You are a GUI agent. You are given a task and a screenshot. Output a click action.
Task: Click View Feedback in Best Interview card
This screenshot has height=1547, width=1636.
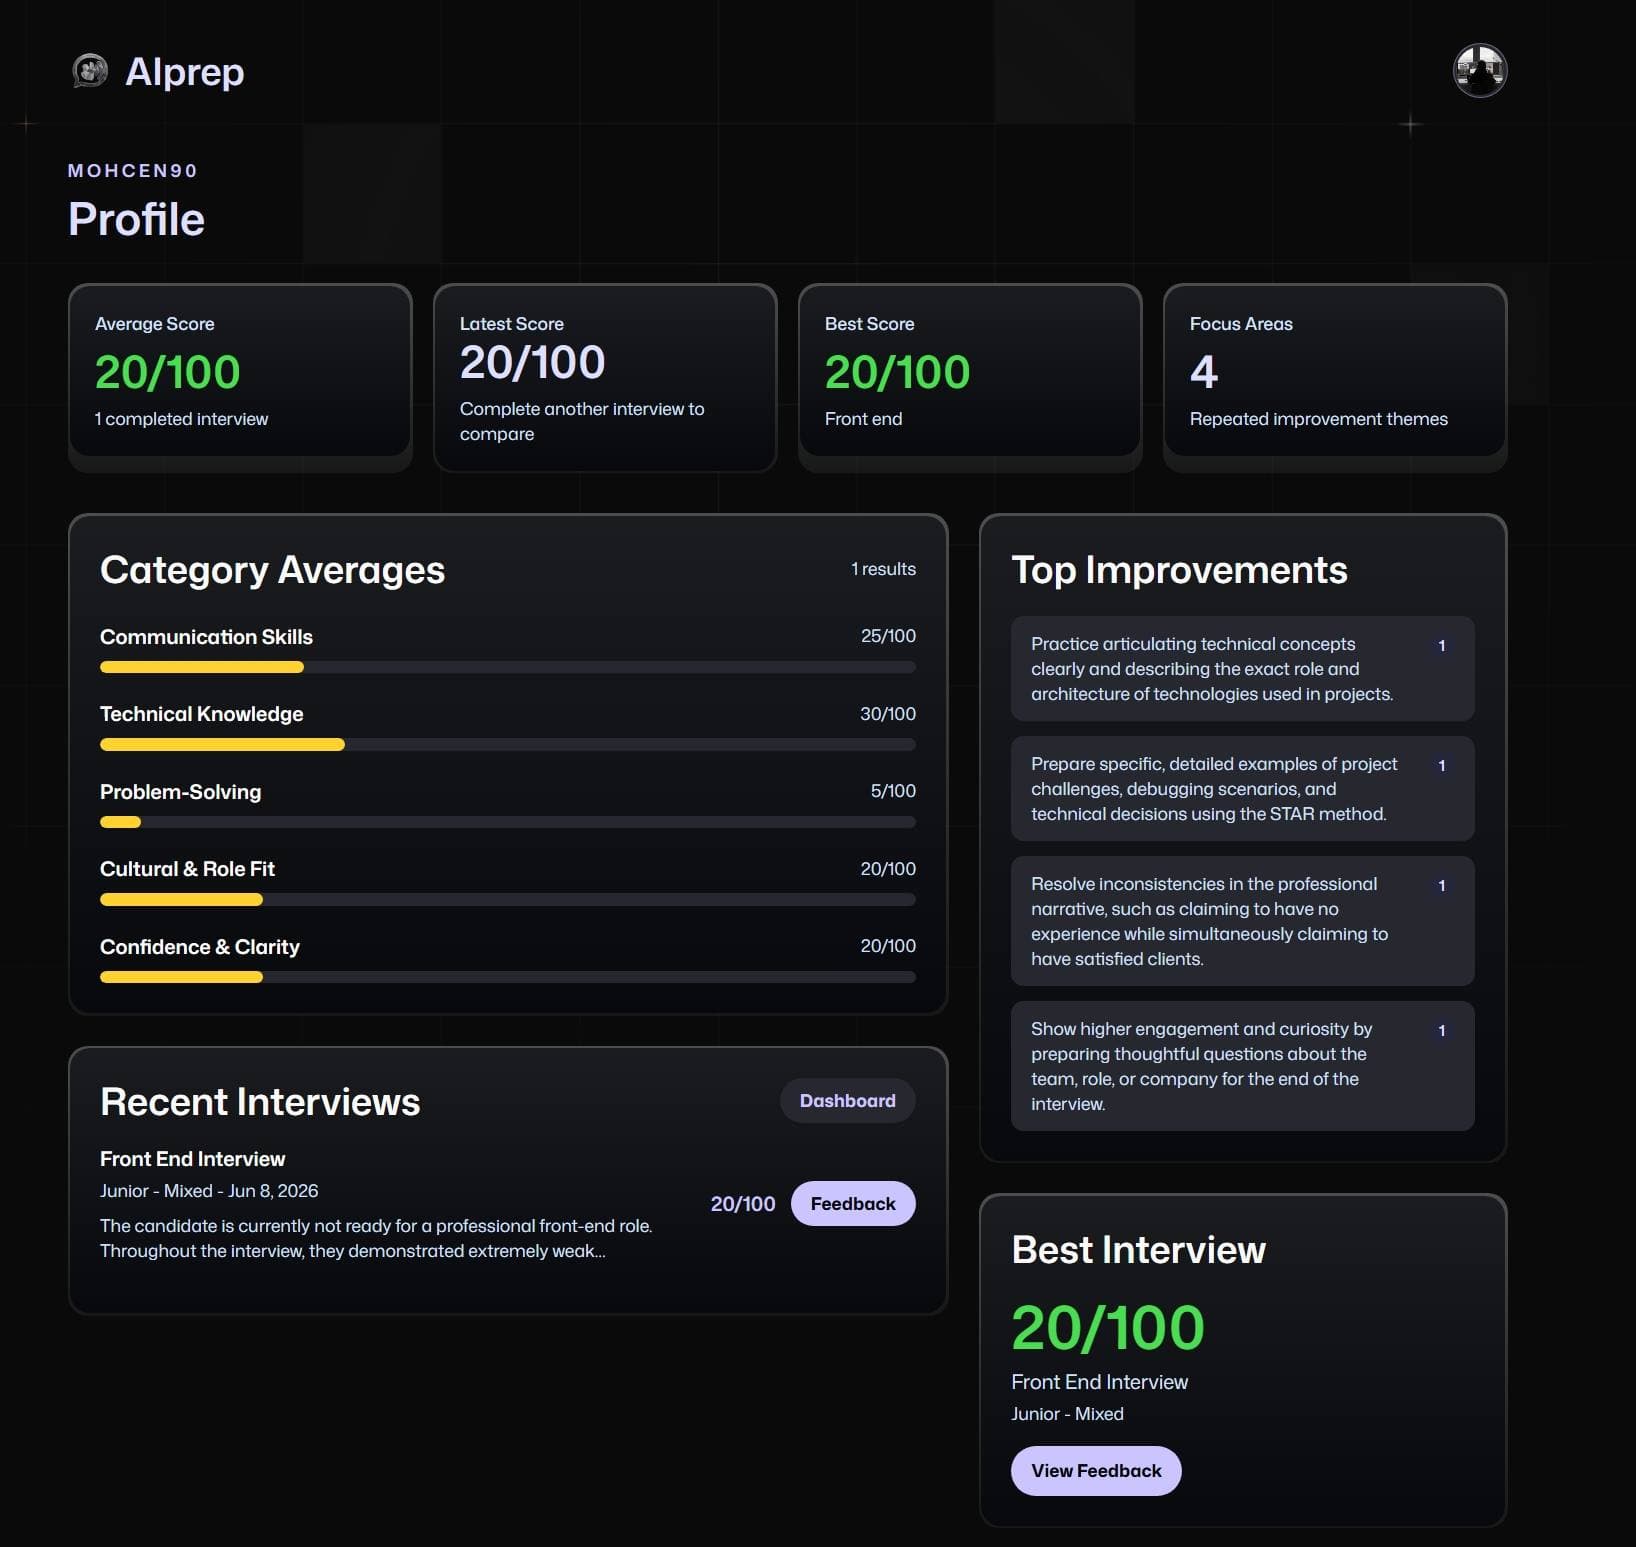[x=1096, y=1470]
